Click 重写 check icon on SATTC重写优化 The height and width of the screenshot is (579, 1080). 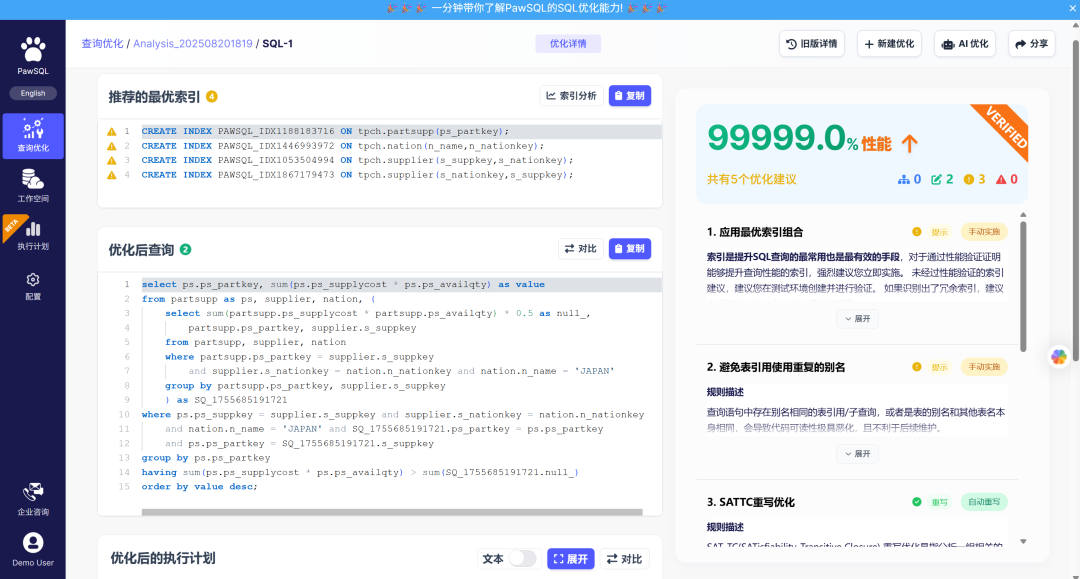(917, 502)
